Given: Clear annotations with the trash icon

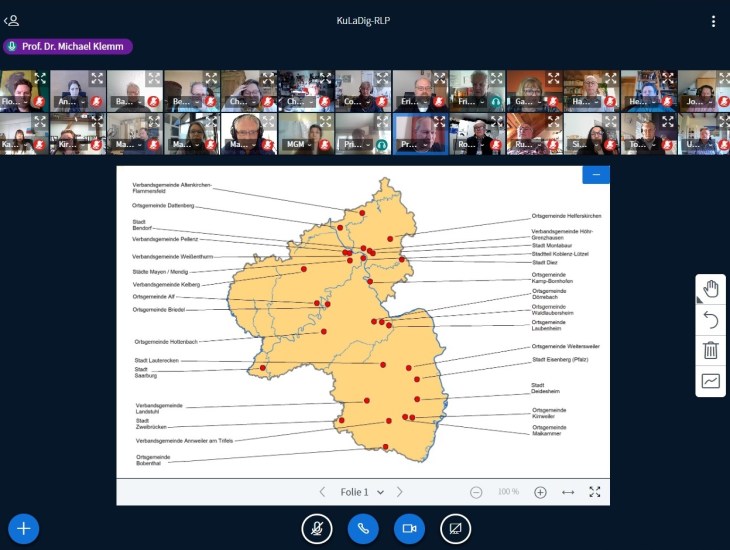Looking at the screenshot, I should [711, 350].
